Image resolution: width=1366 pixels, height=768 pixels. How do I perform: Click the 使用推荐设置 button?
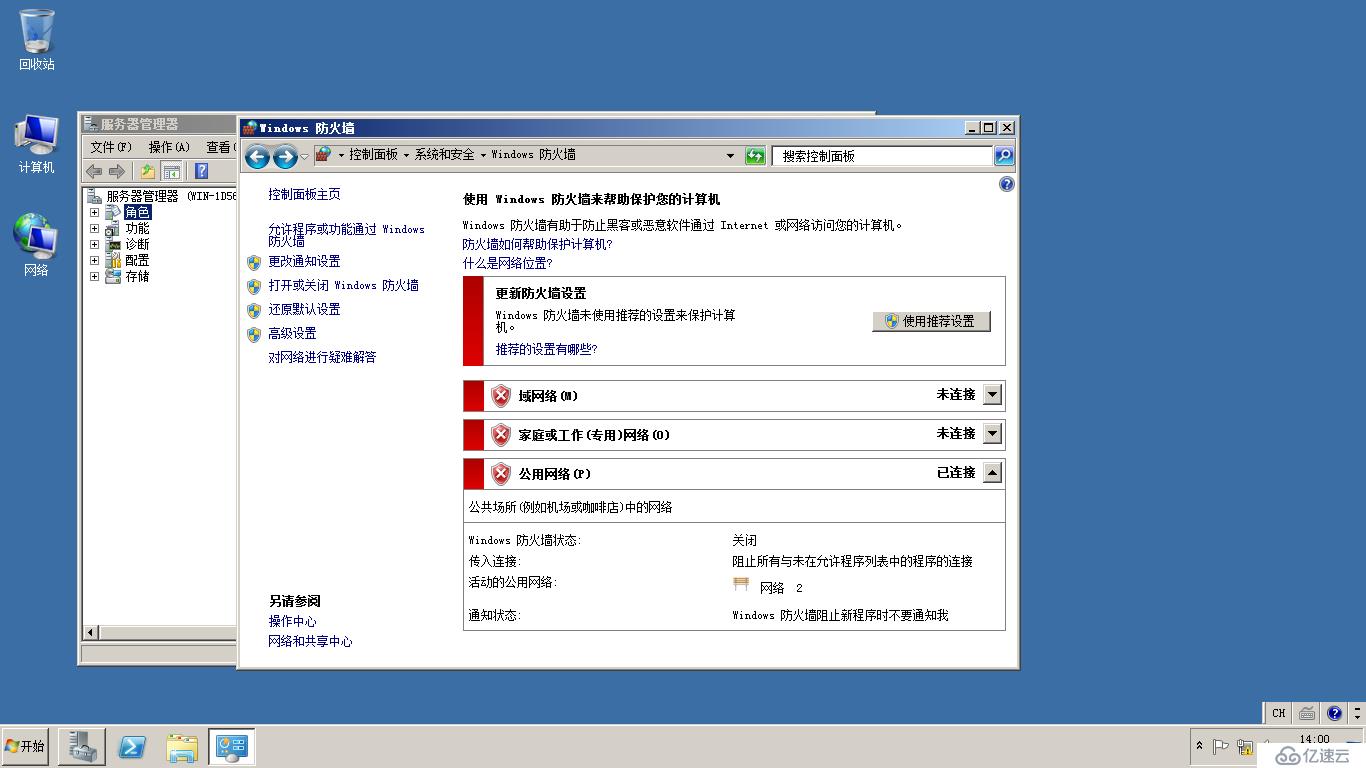(931, 321)
